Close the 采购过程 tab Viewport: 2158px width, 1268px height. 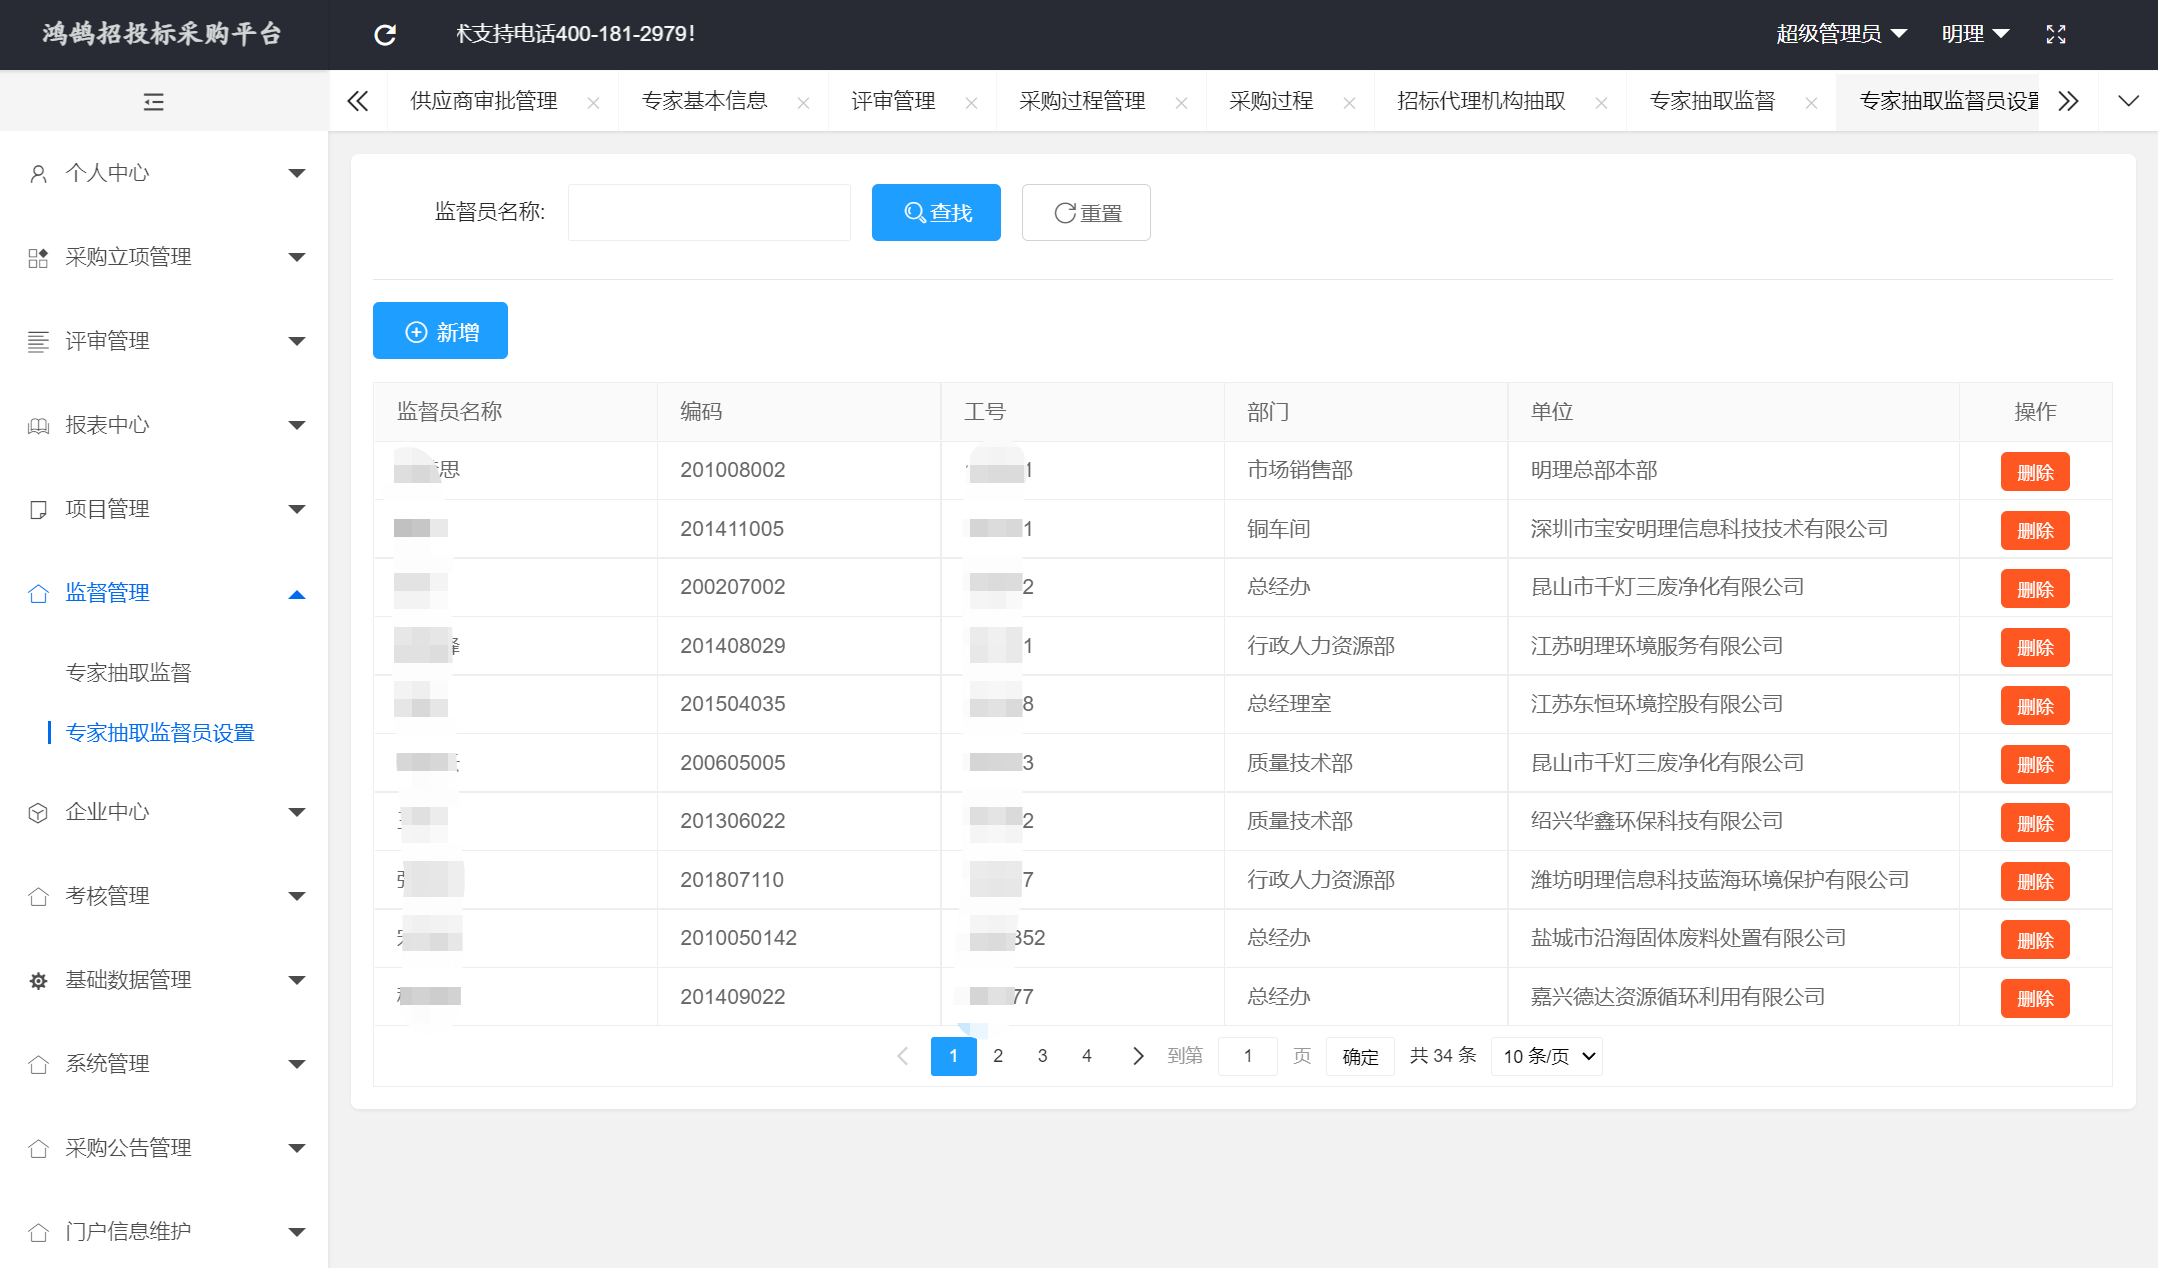1349,103
